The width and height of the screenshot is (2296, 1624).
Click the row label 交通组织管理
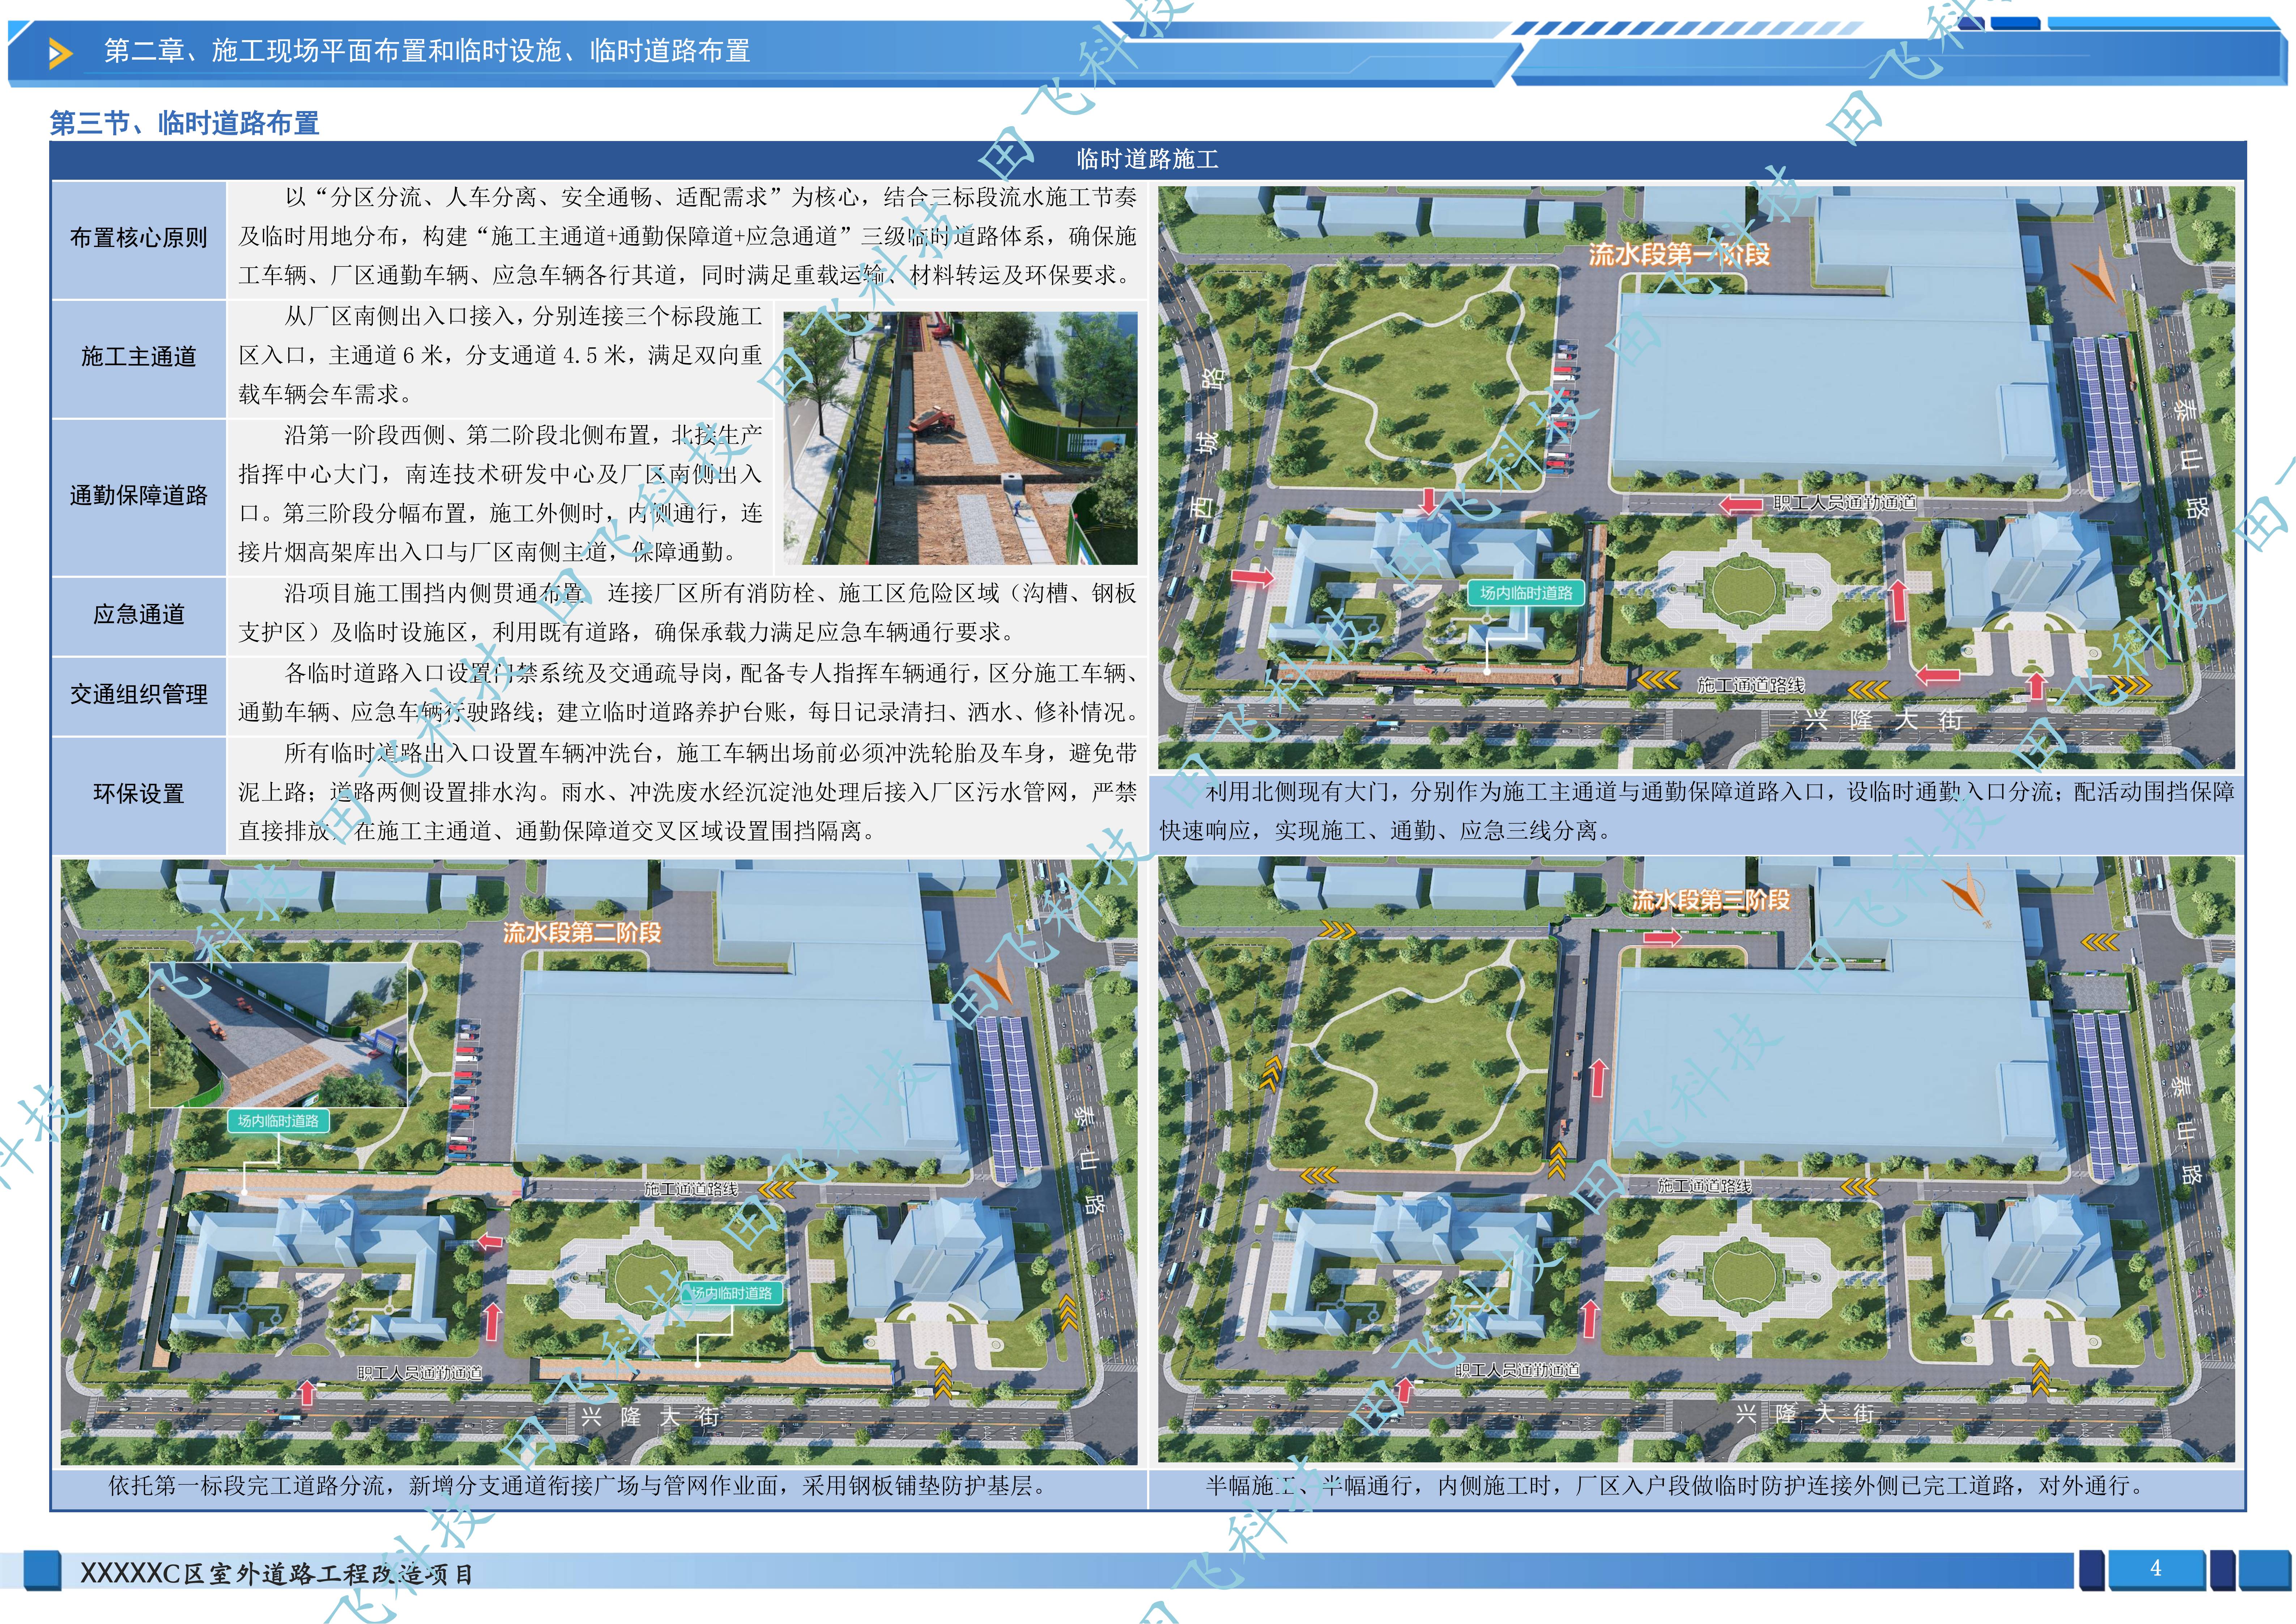tap(139, 694)
